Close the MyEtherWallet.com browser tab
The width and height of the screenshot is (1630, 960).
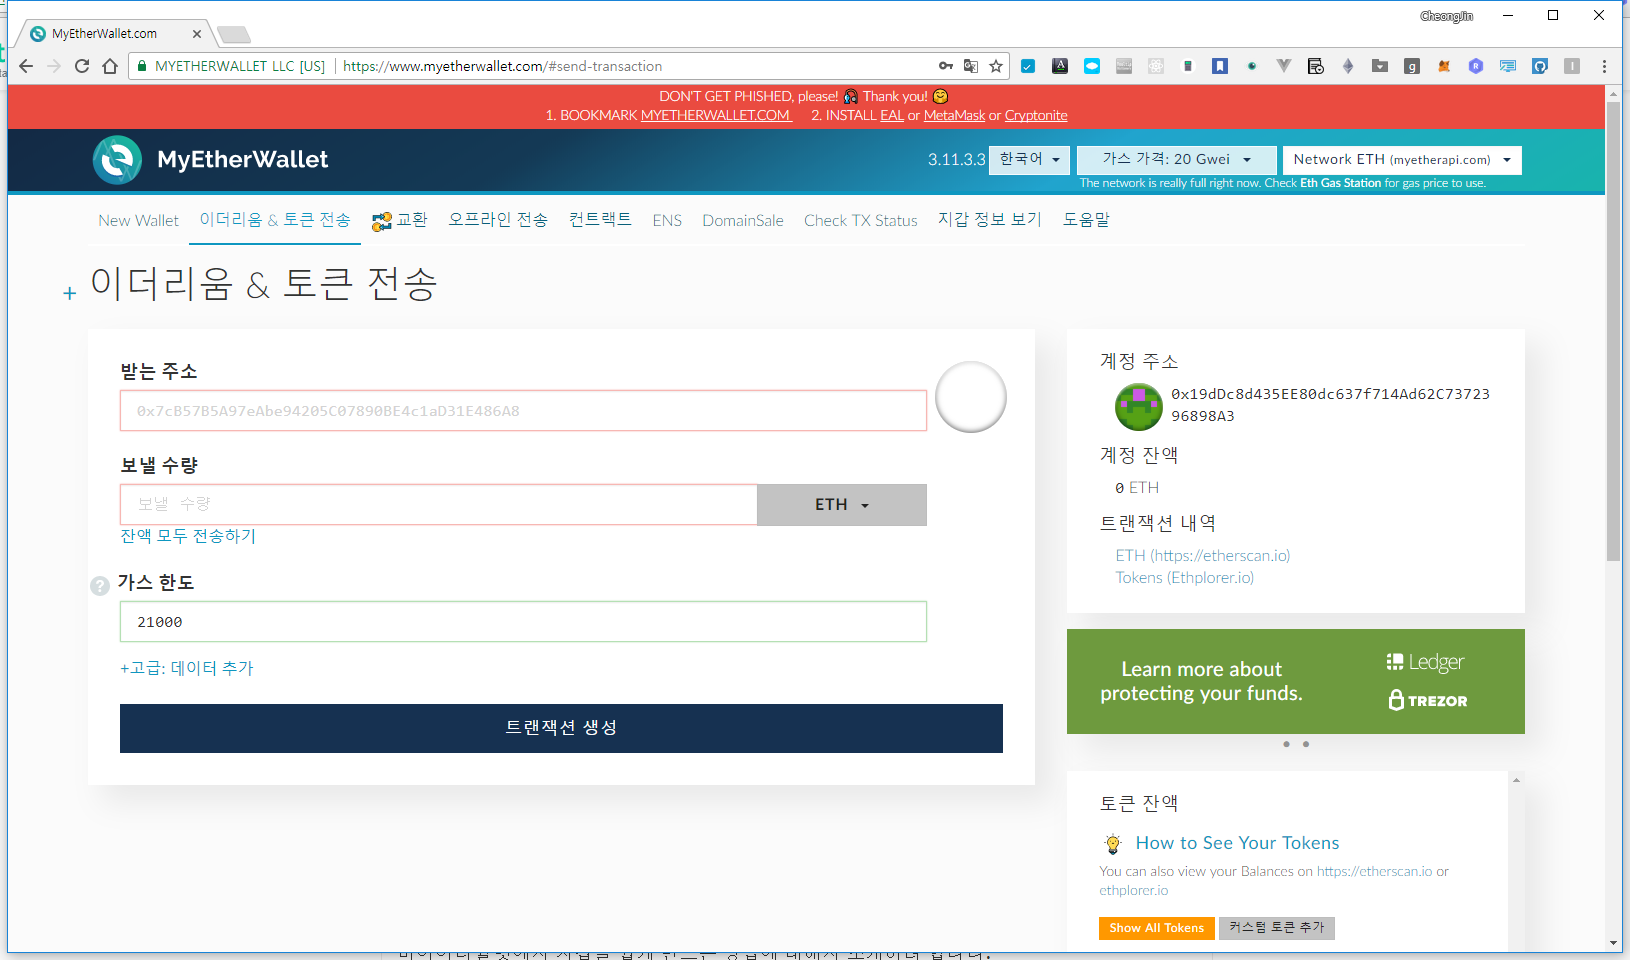click(197, 34)
